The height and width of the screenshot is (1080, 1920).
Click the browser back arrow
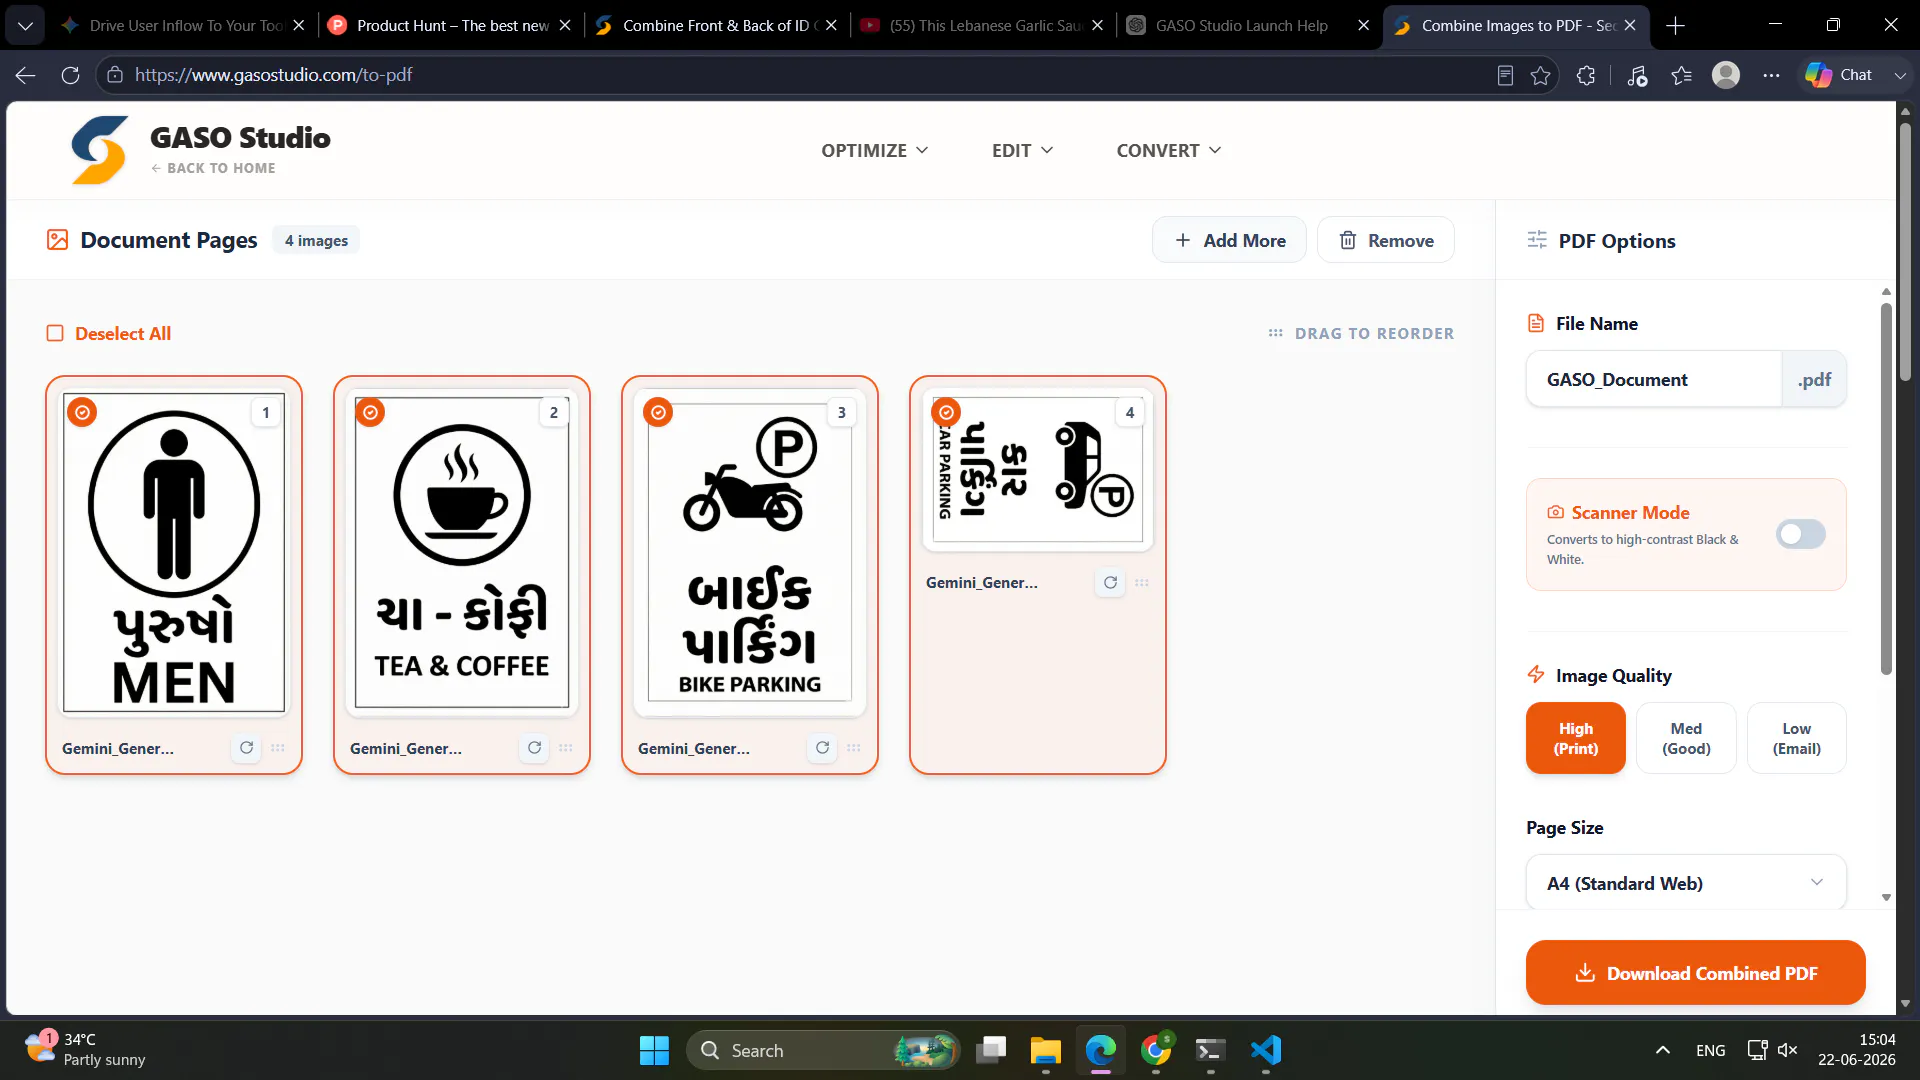(x=26, y=75)
